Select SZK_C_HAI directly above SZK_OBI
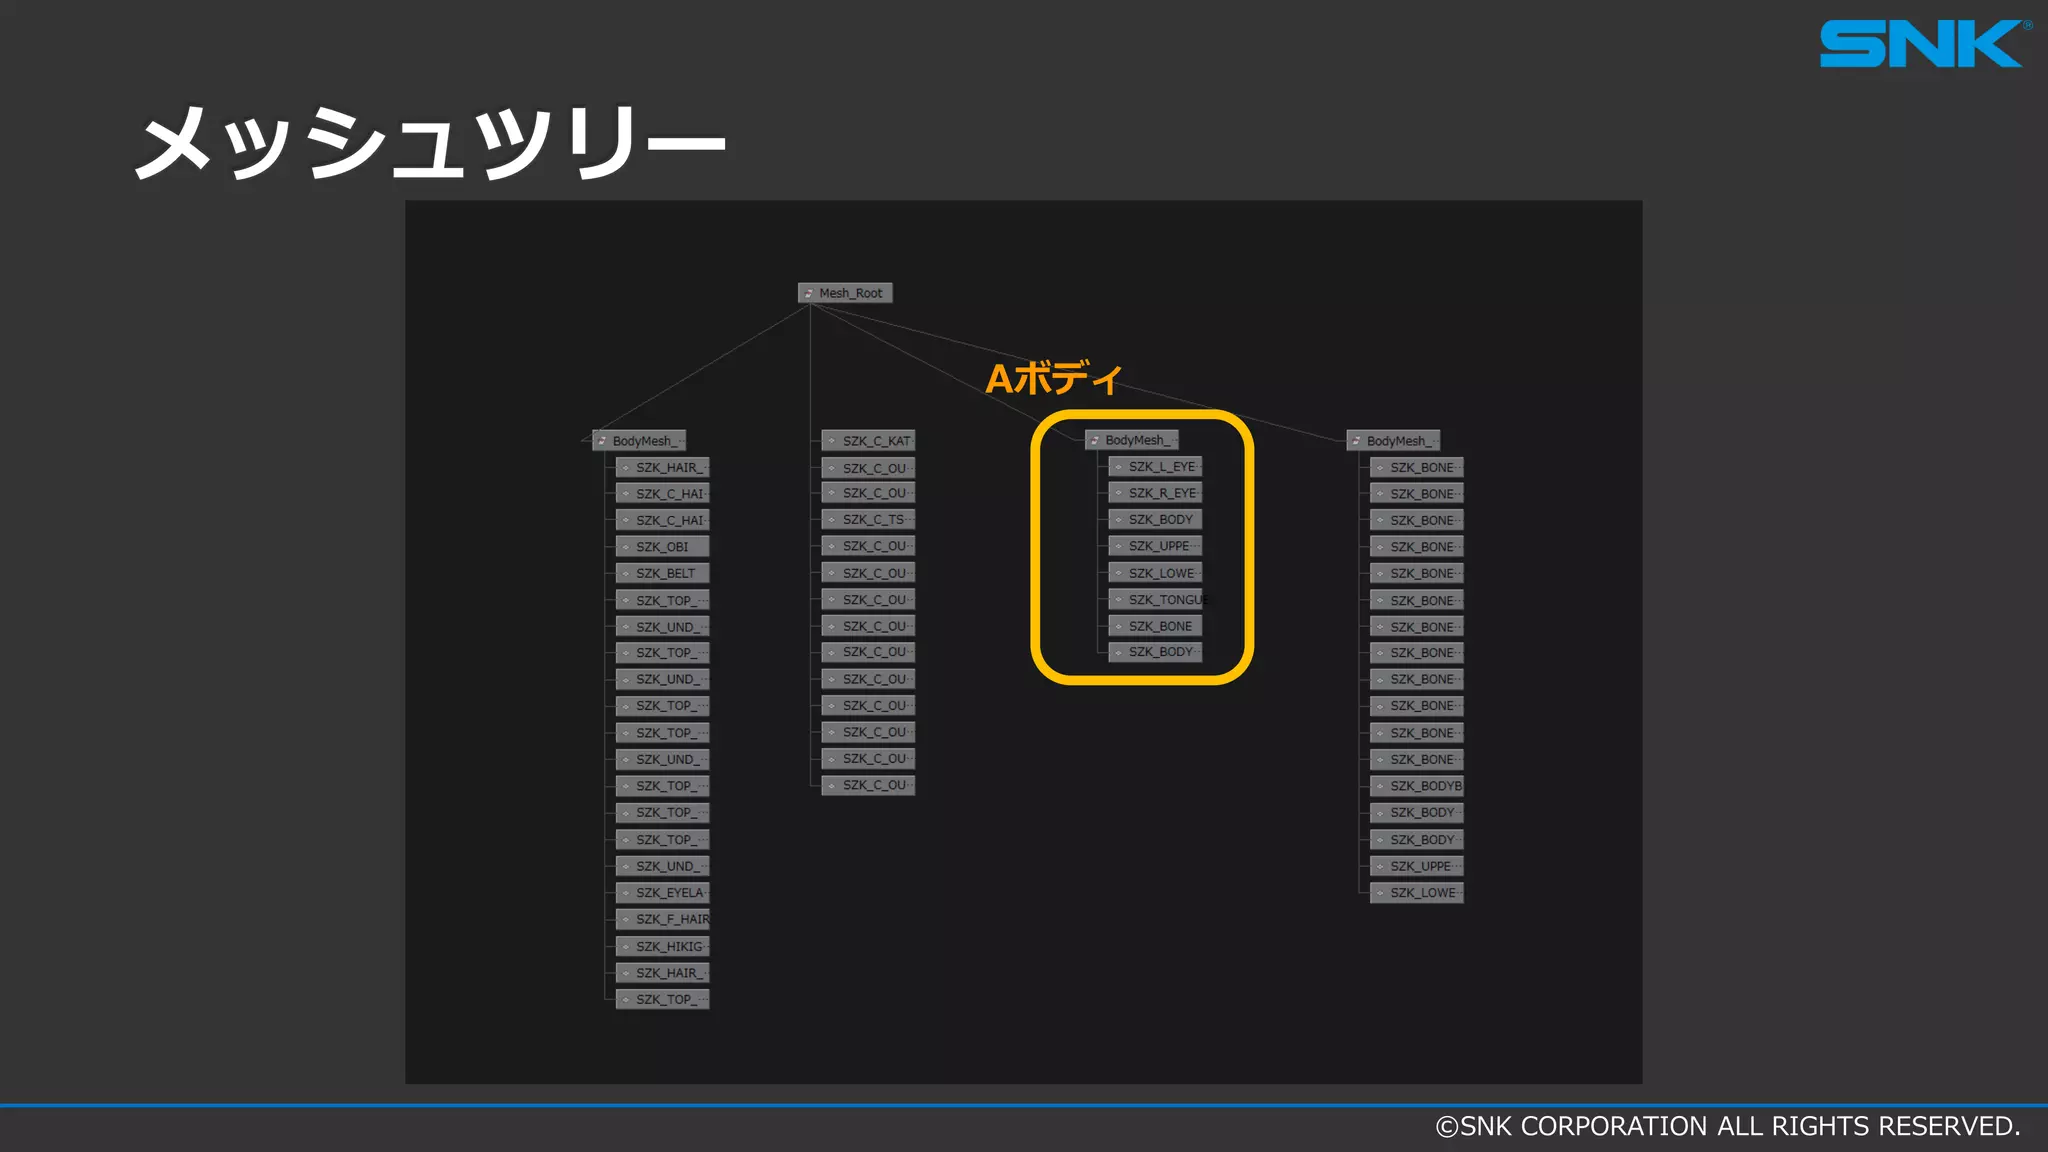 pos(662,520)
